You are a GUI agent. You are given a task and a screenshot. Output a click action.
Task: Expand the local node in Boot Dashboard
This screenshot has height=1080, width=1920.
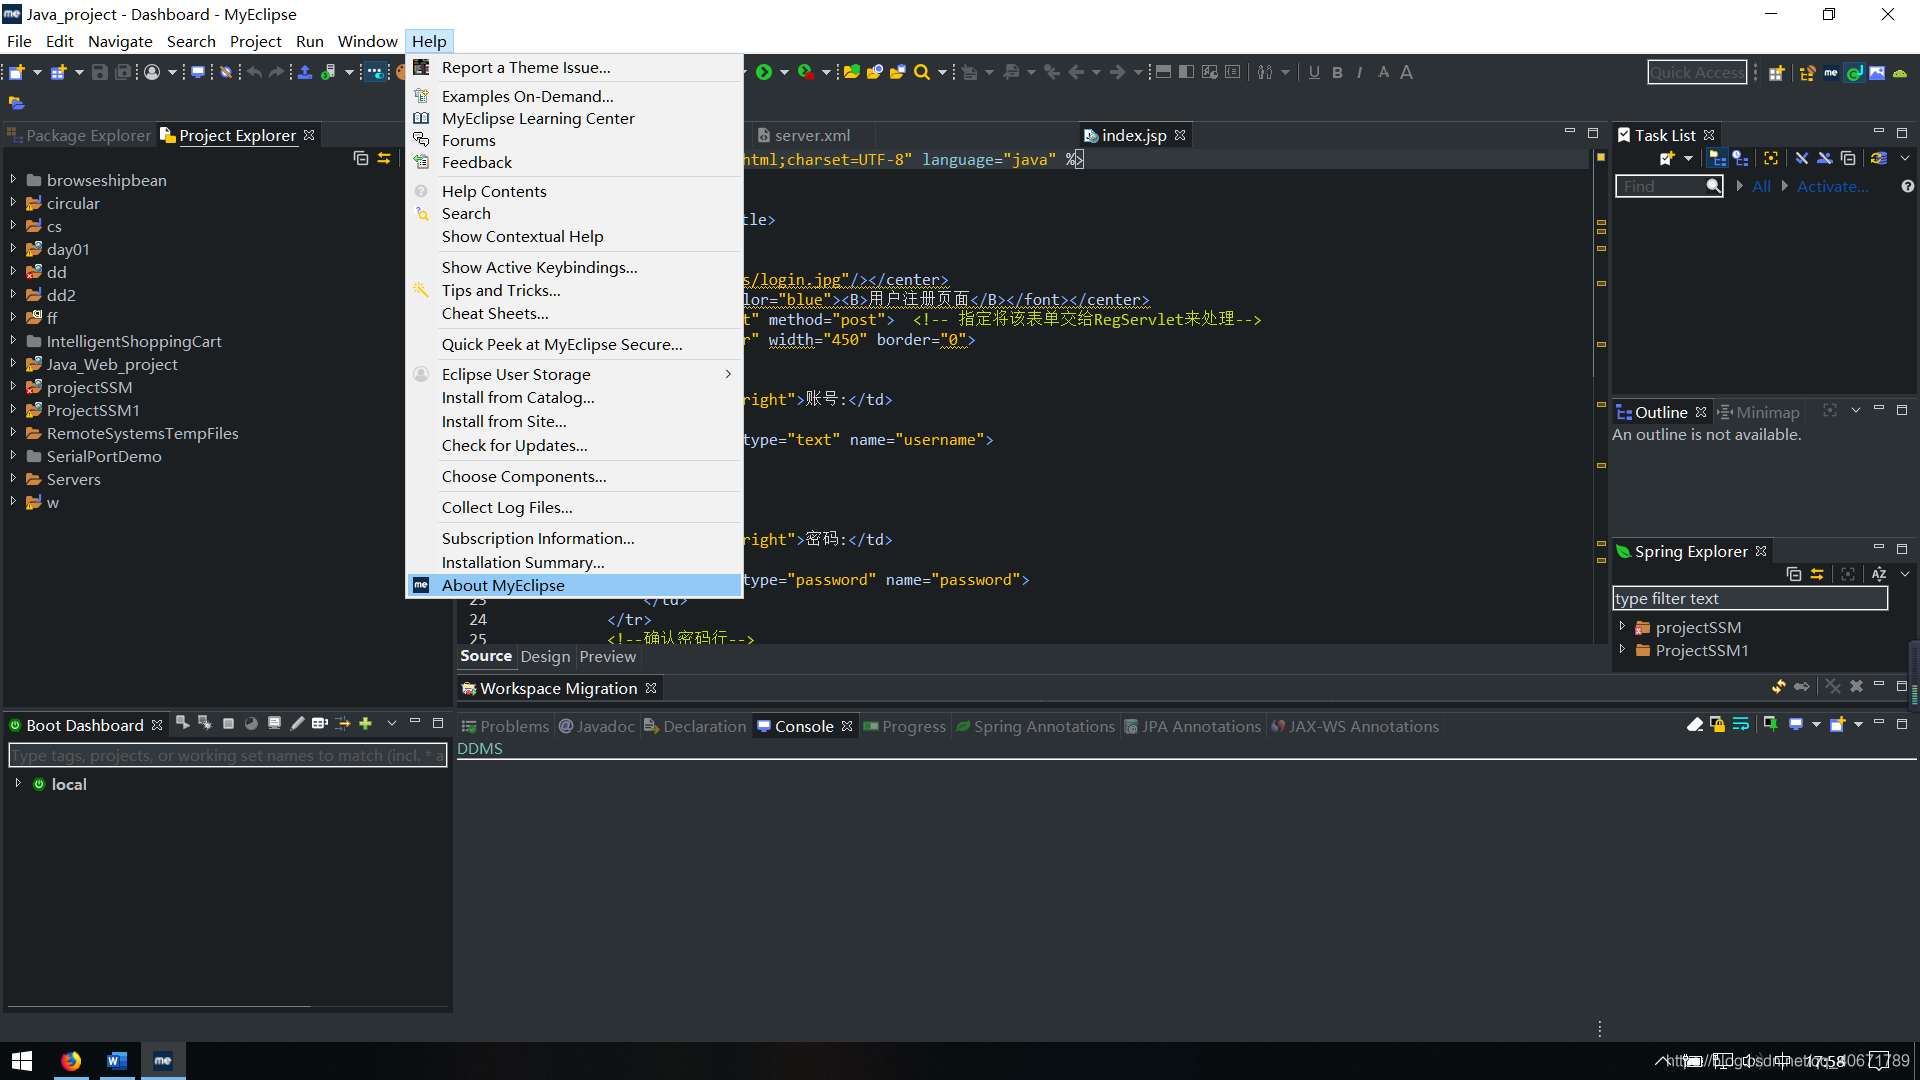(x=18, y=784)
